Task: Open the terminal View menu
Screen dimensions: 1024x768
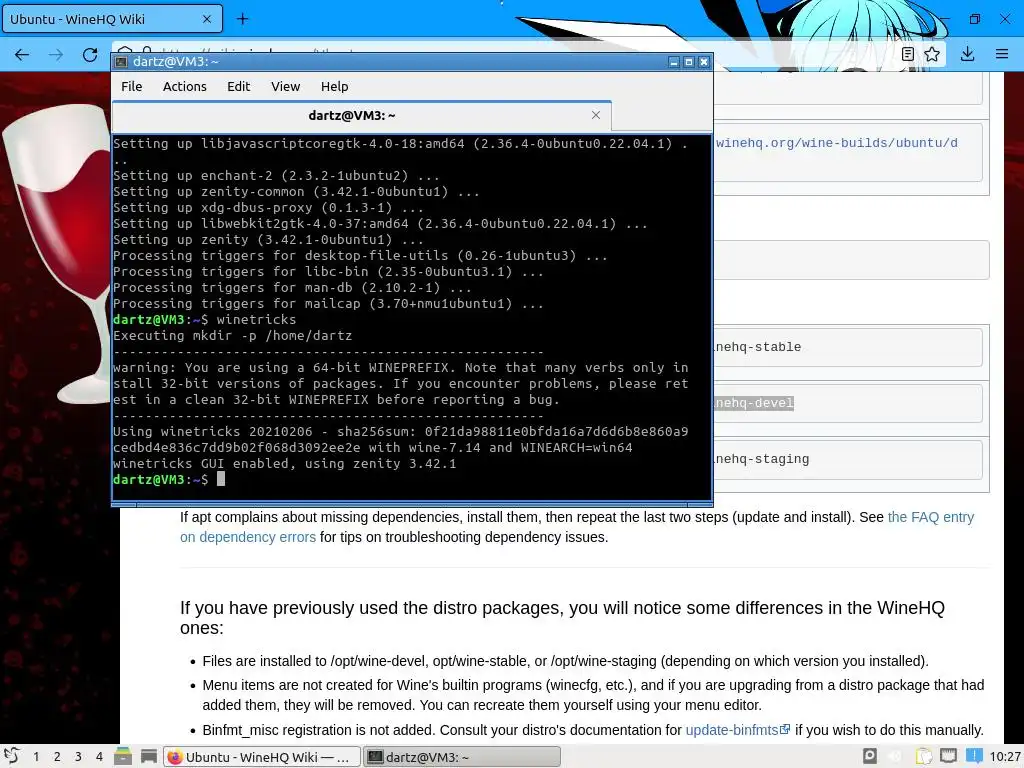Action: [x=285, y=86]
